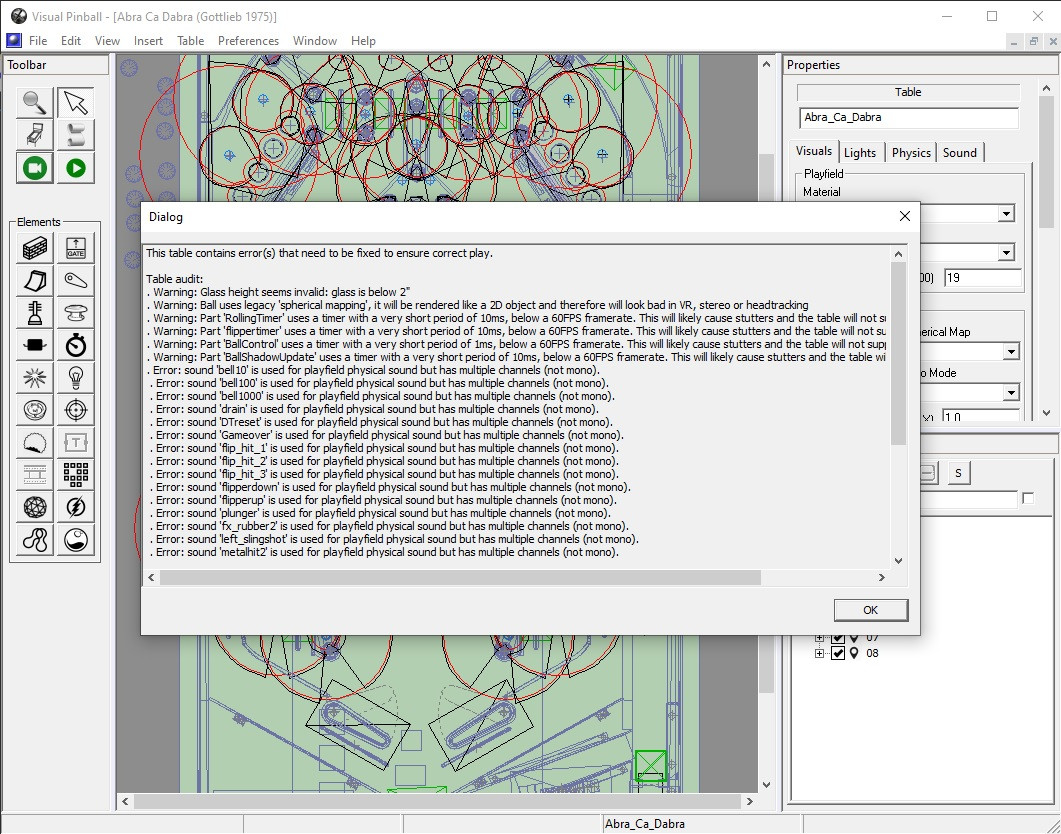This screenshot has height=834, width=1061.
Task: Open the Insert menu
Action: (x=148, y=41)
